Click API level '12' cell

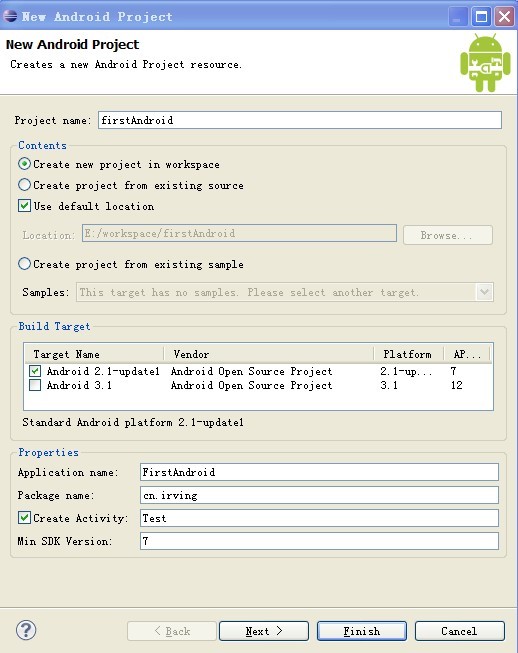click(456, 385)
